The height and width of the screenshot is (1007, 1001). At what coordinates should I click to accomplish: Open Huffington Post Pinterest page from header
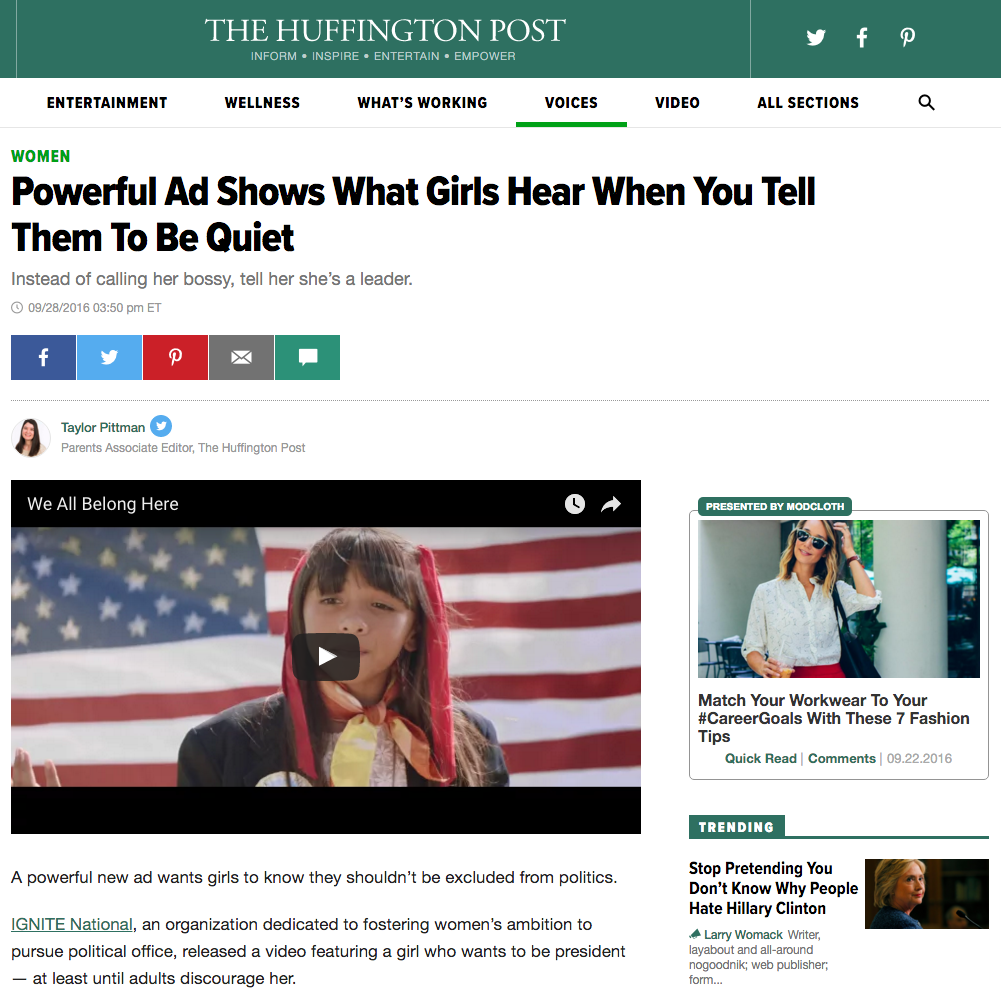[907, 37]
